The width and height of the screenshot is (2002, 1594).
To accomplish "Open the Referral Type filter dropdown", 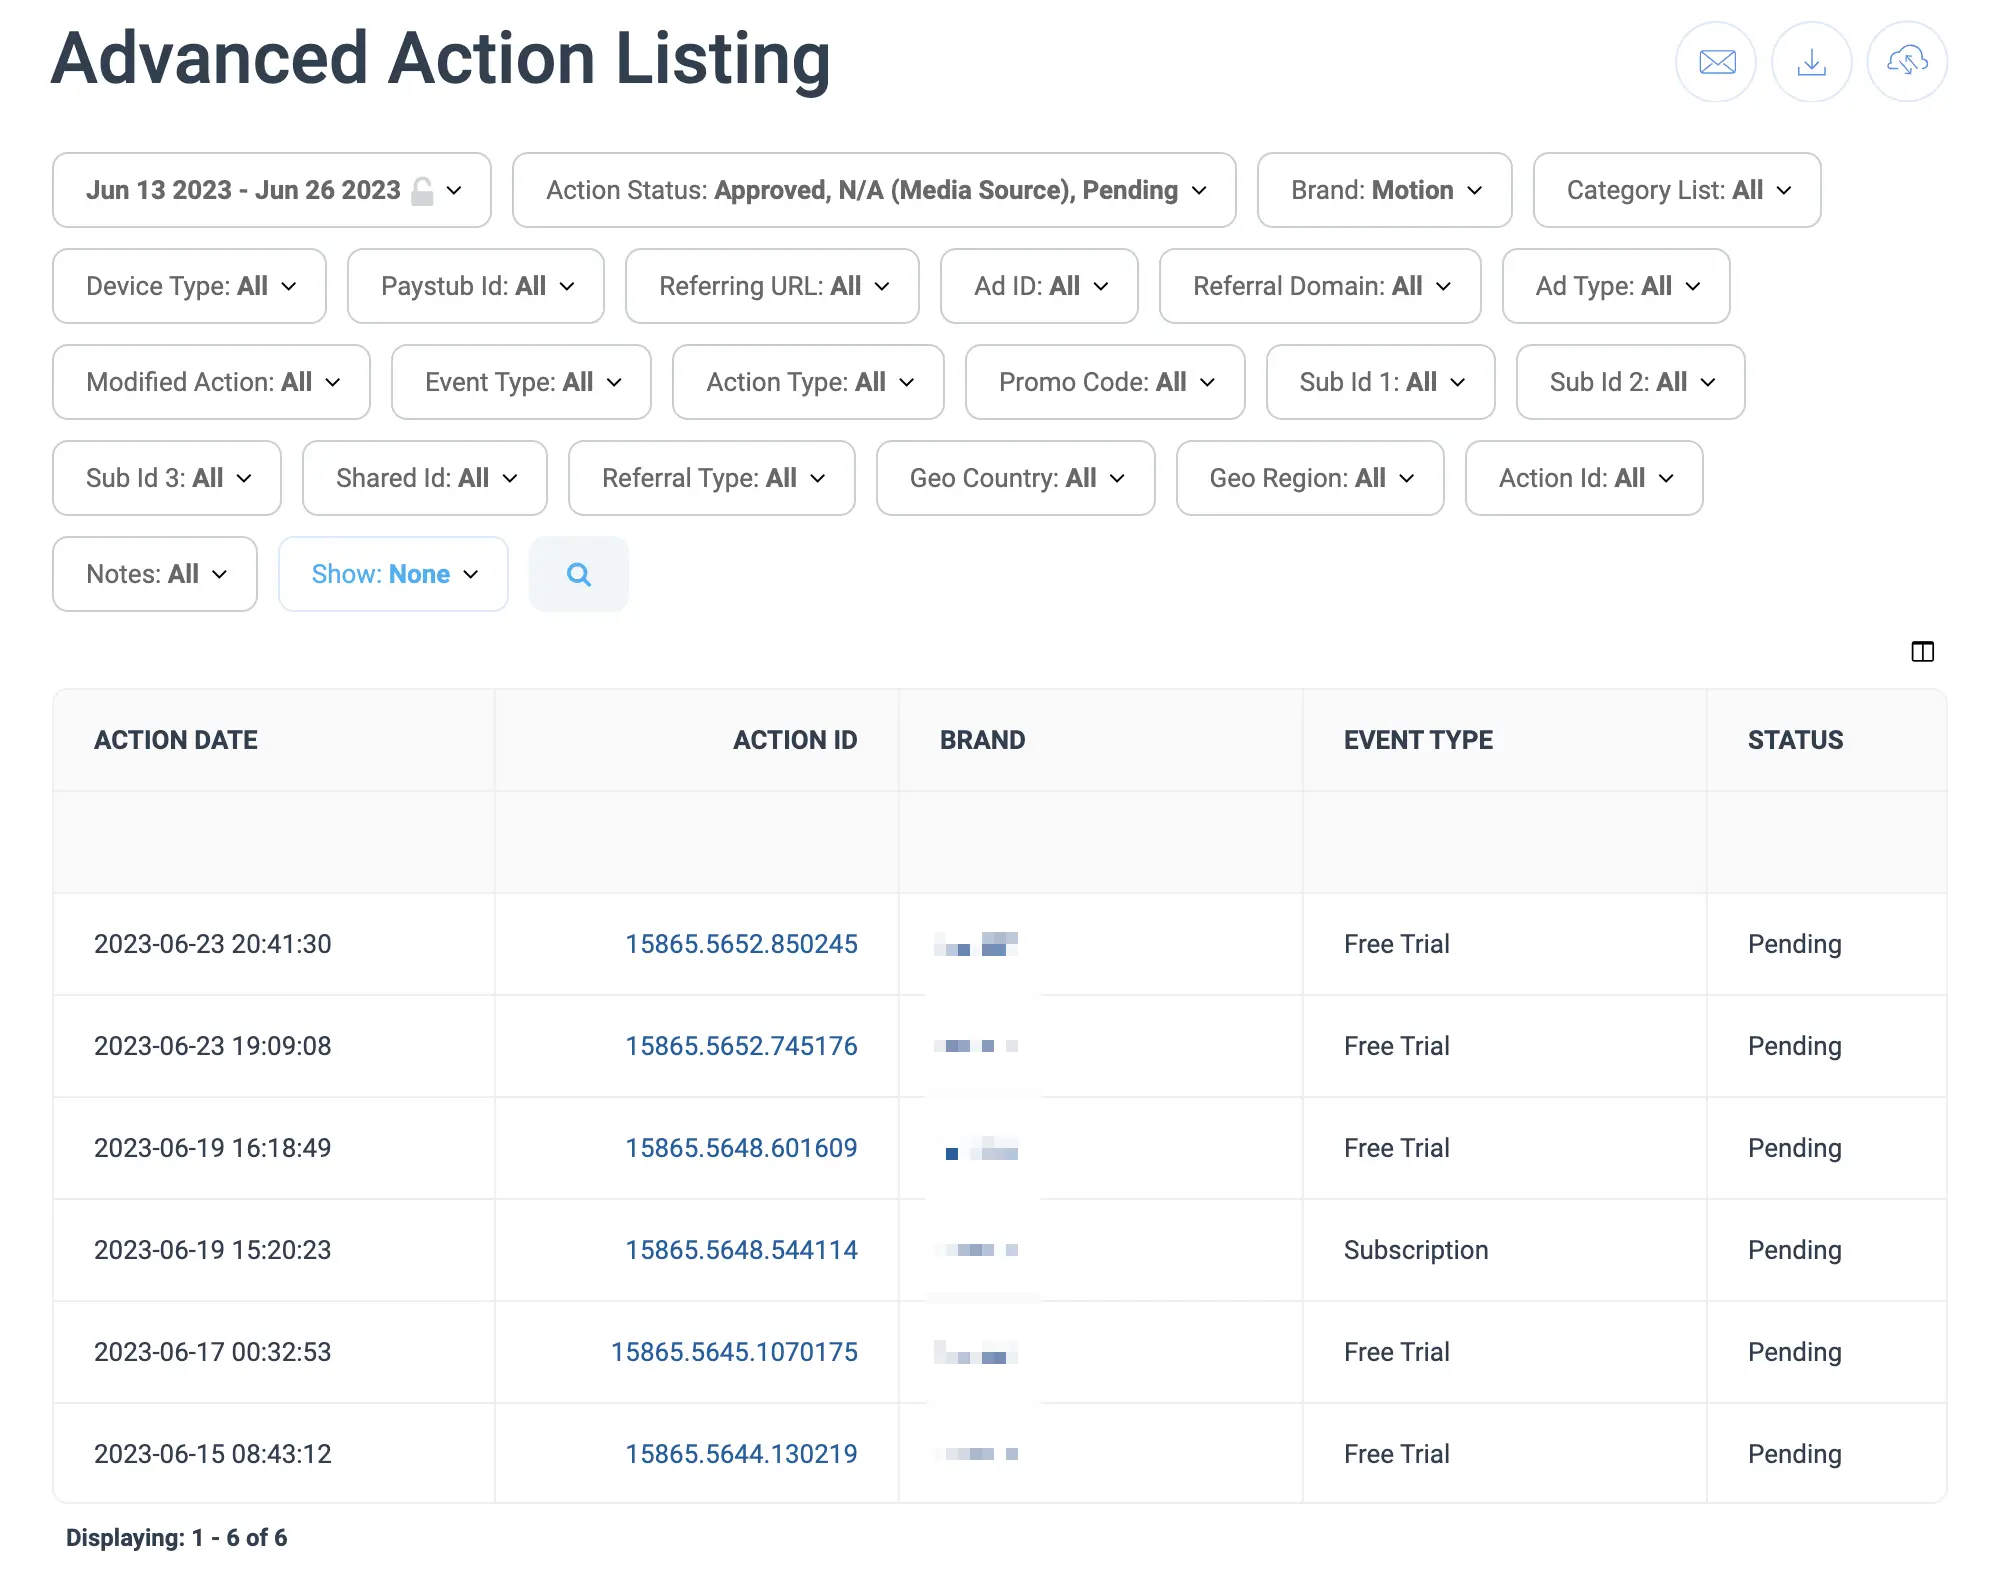I will click(x=711, y=478).
